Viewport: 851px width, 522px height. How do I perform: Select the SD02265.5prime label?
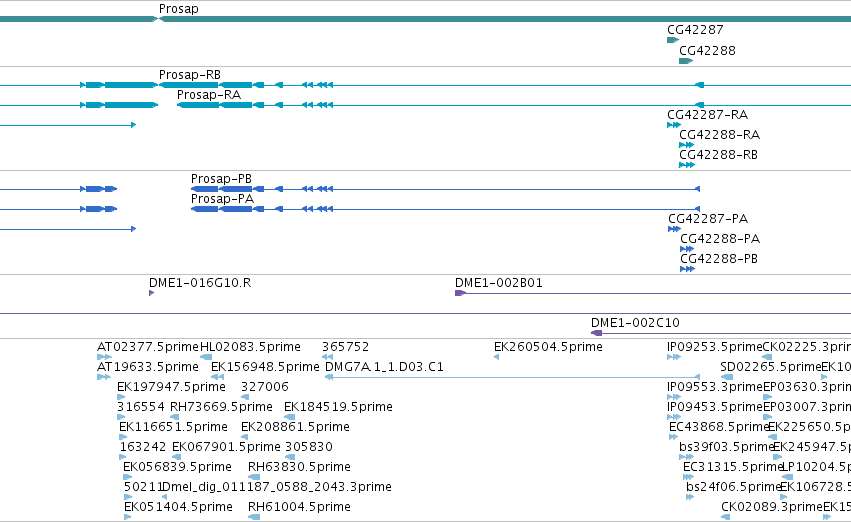pyautogui.click(x=771, y=367)
